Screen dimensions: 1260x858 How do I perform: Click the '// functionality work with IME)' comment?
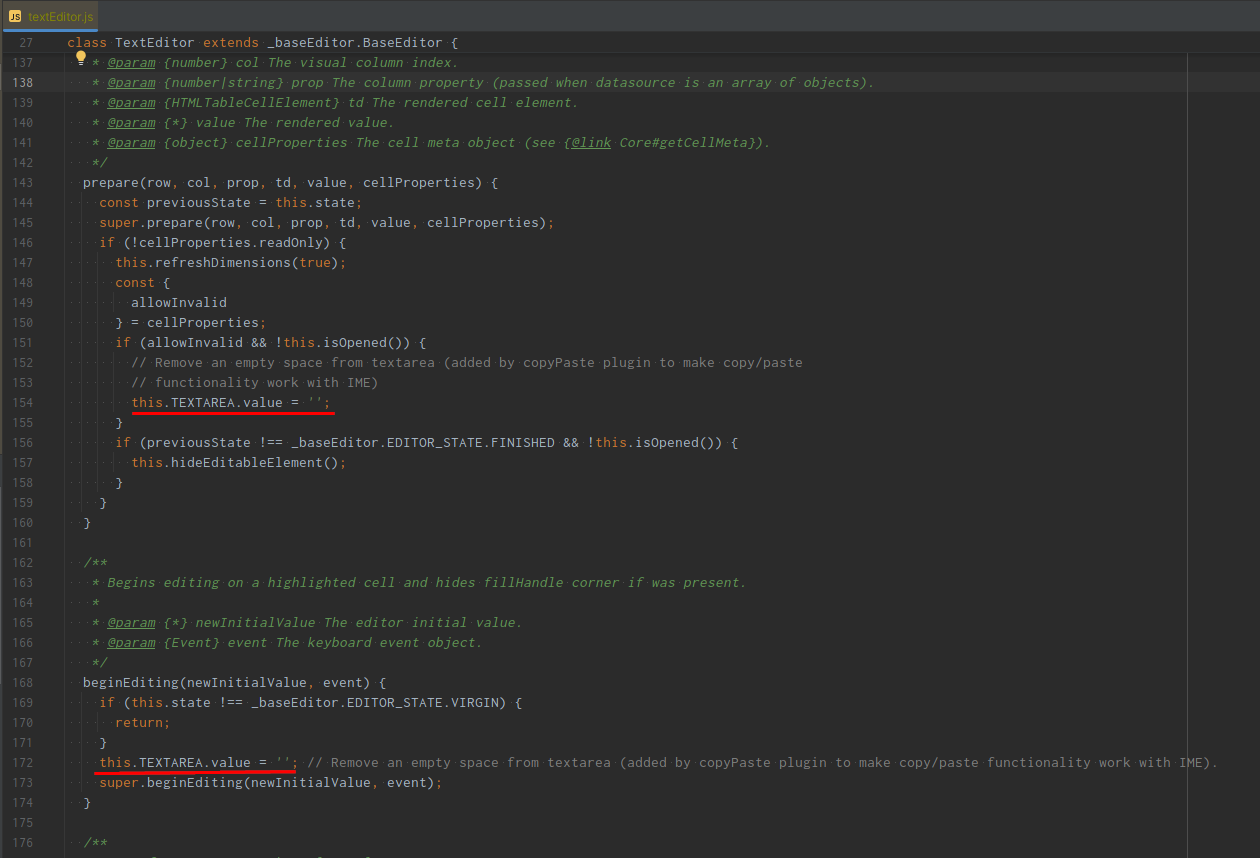coord(255,382)
